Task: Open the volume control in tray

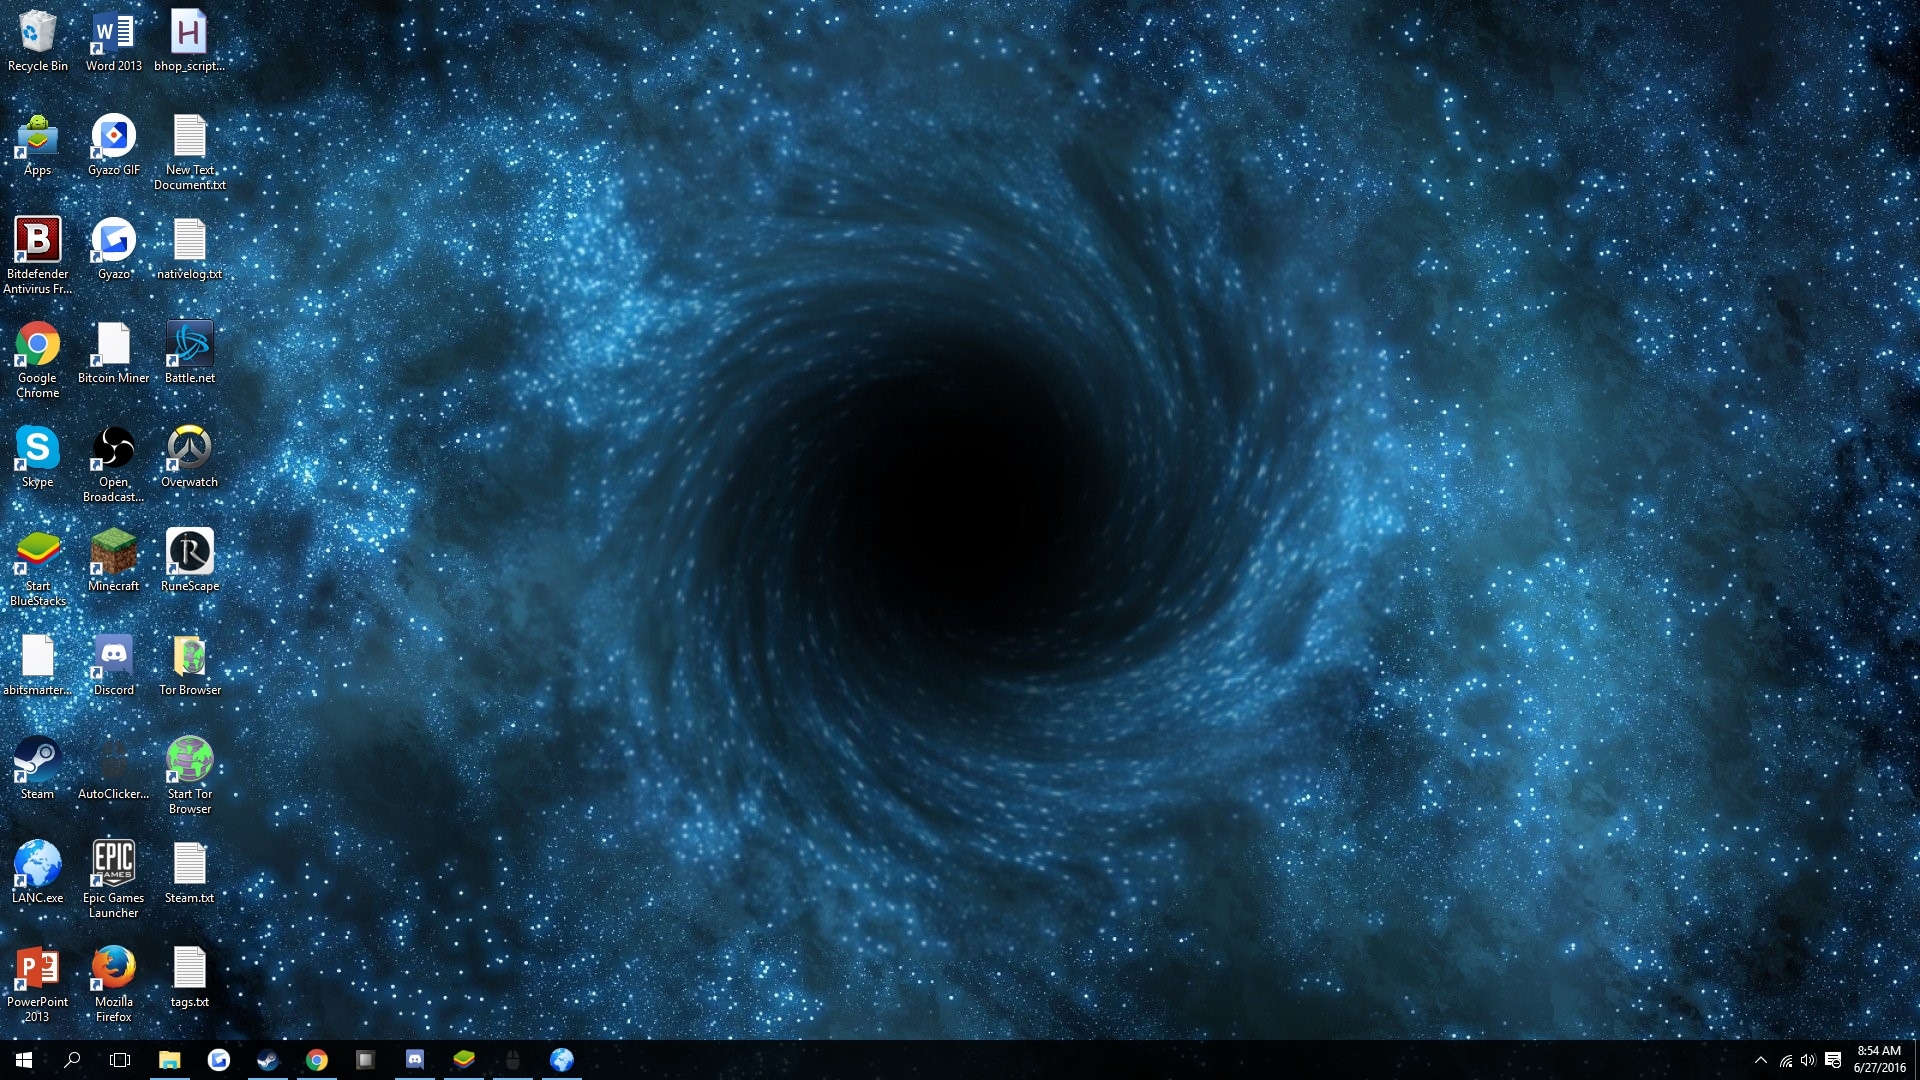Action: pos(1808,1060)
